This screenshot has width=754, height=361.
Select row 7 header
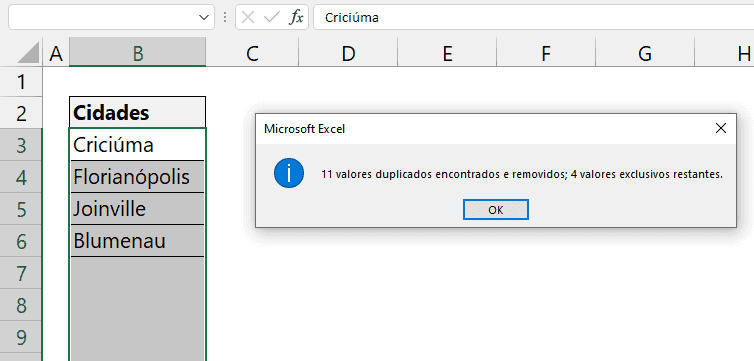pyautogui.click(x=21, y=273)
